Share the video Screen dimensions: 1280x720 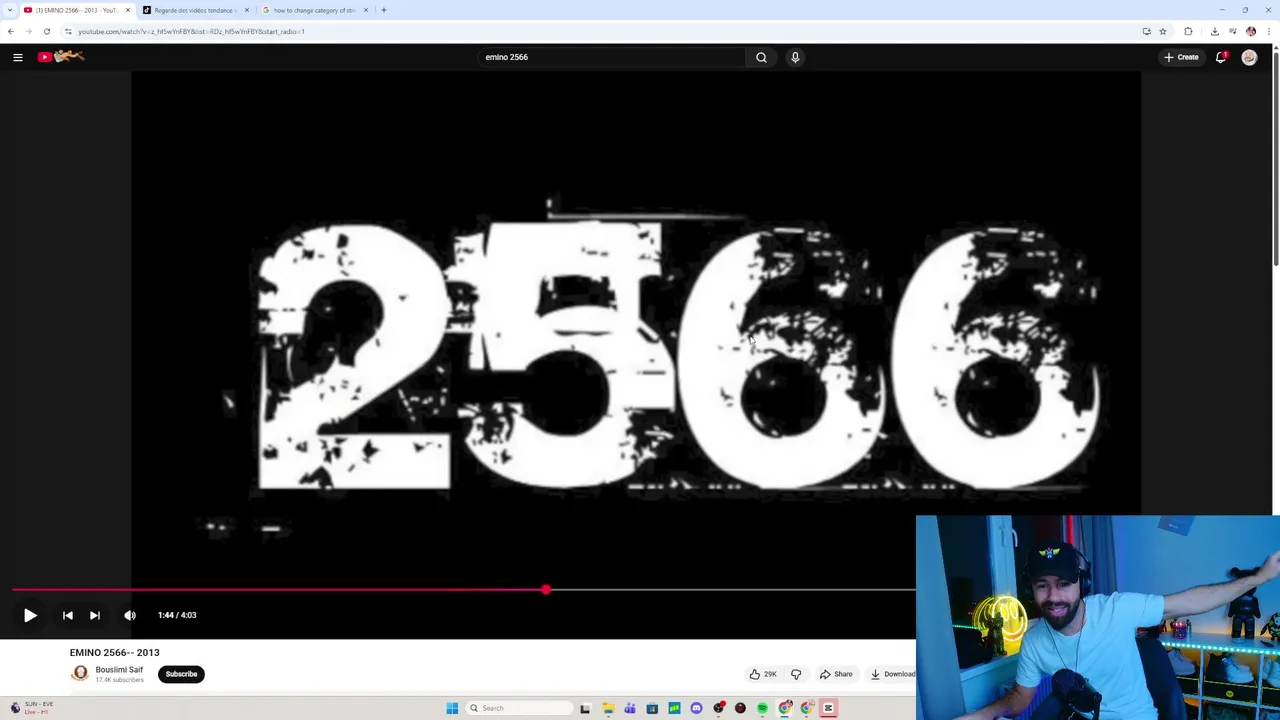click(x=836, y=674)
